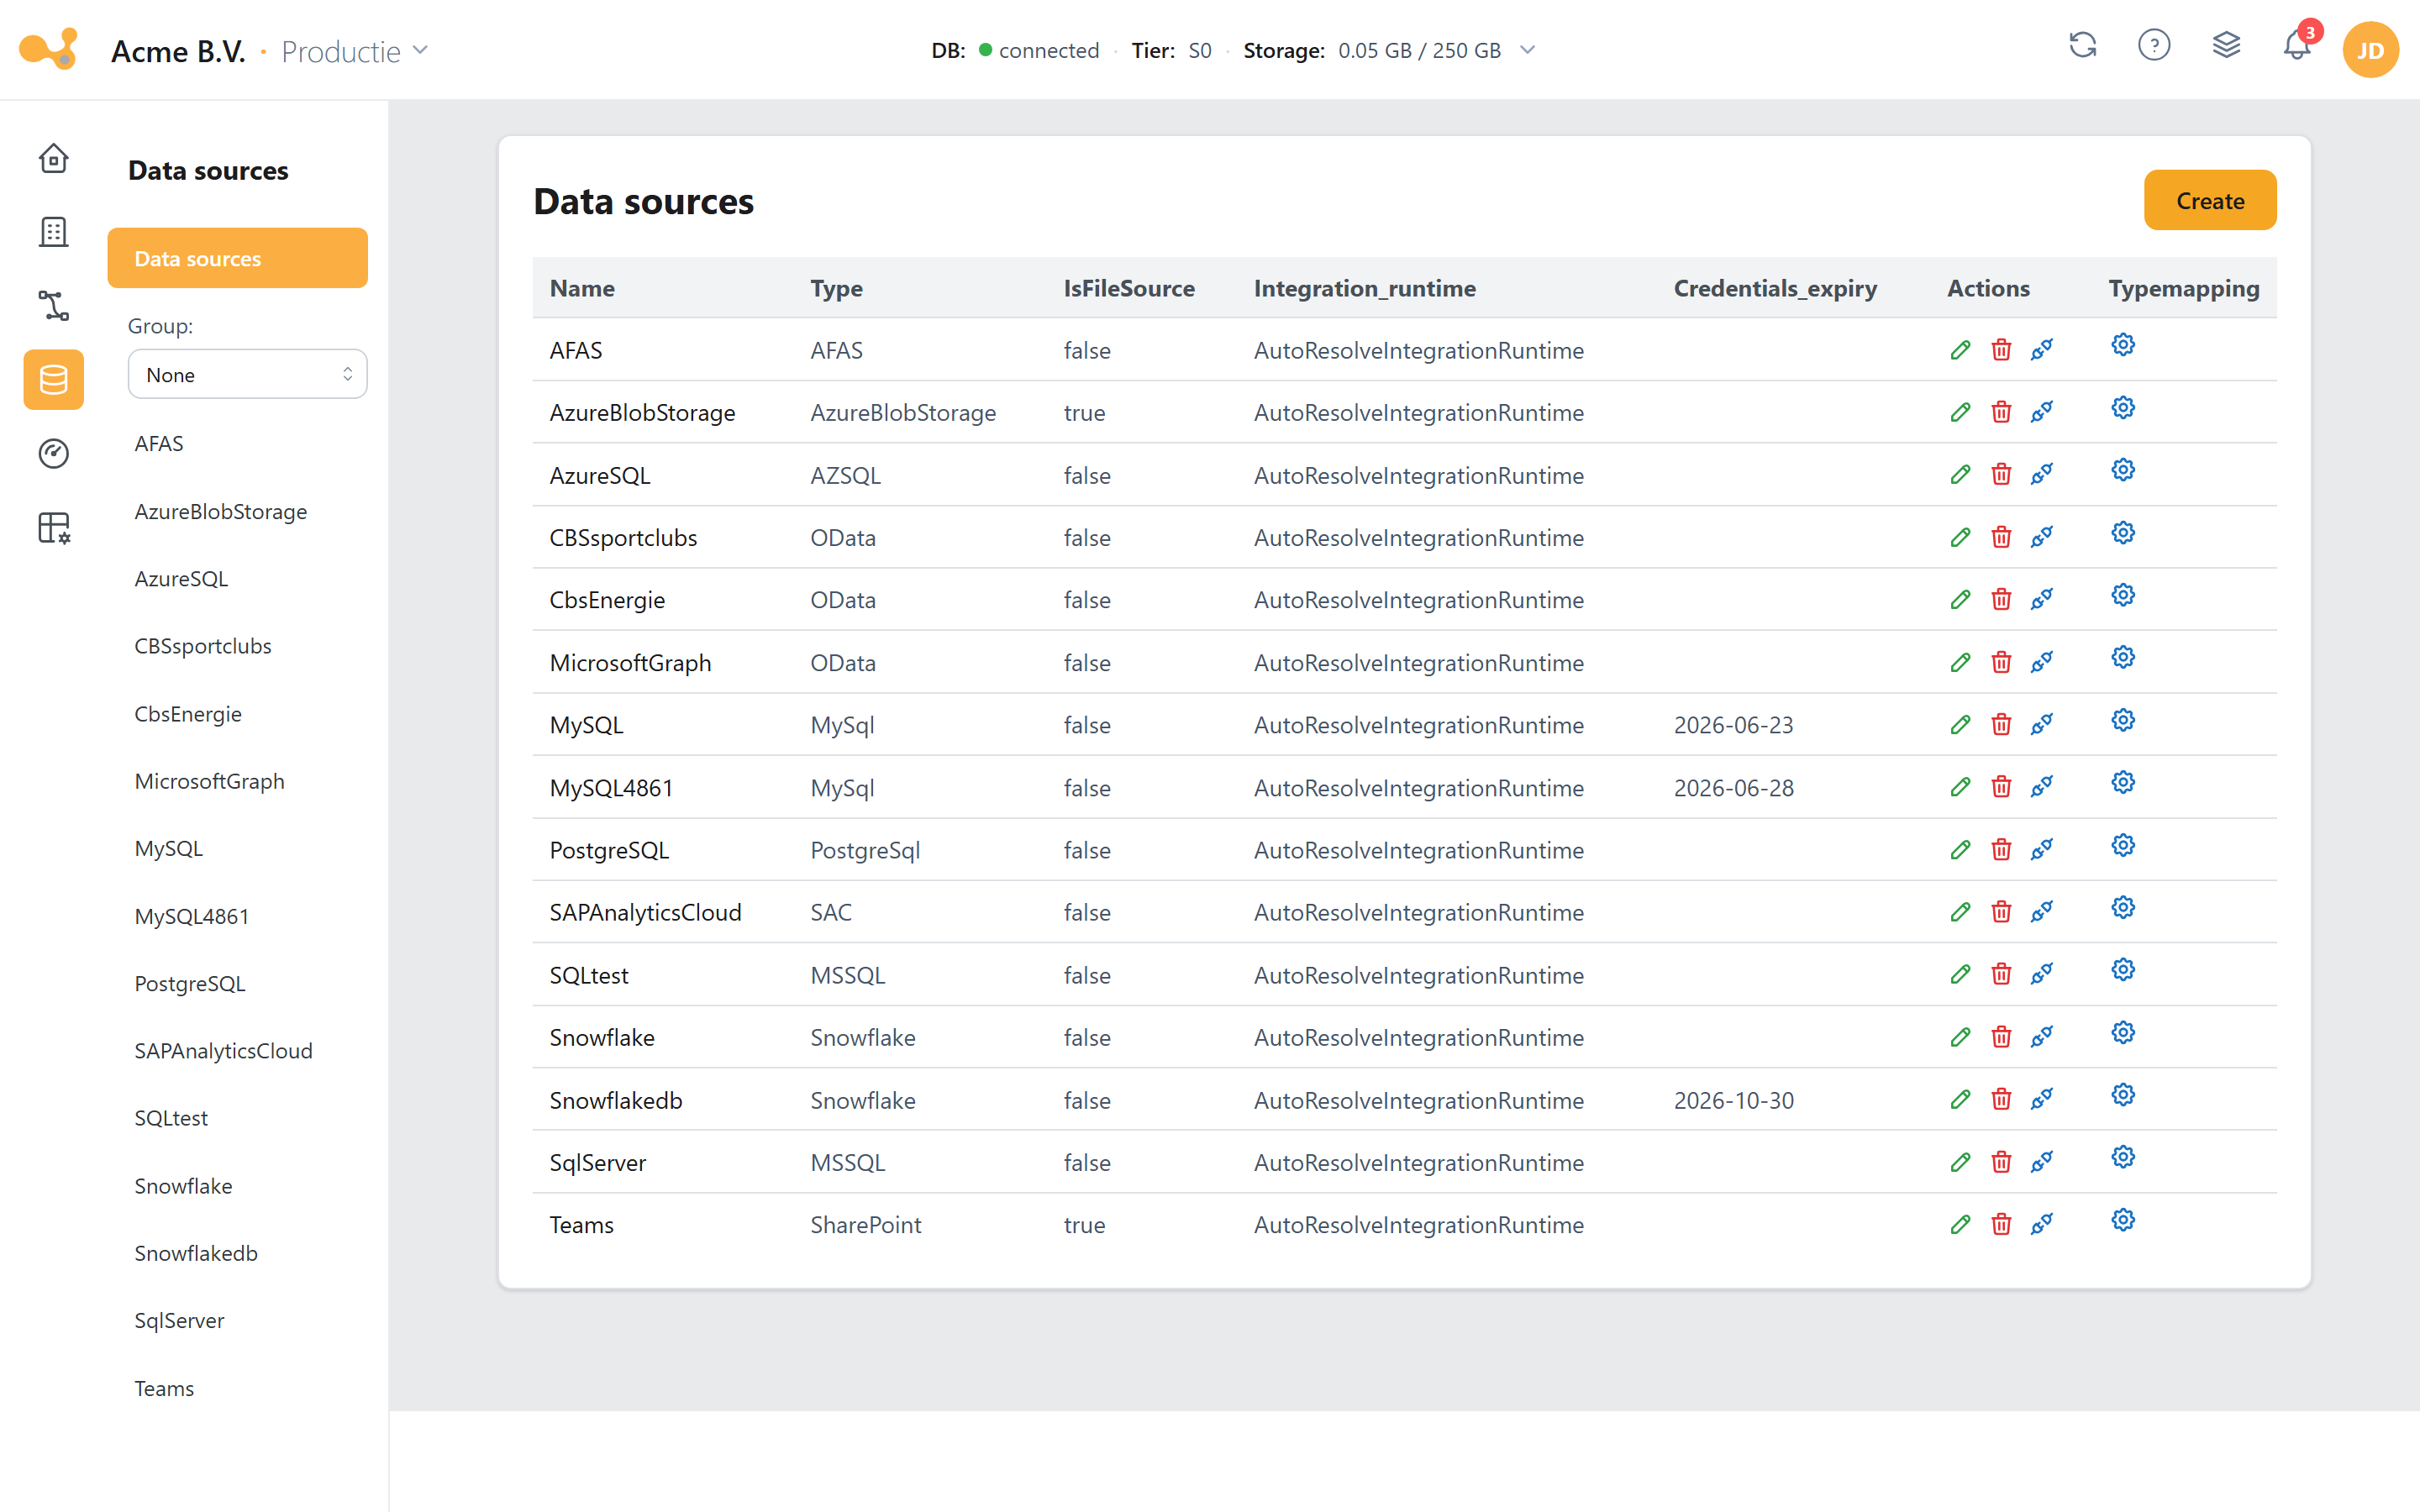
Task: Click the SharePoint type cell
Action: [865, 1225]
